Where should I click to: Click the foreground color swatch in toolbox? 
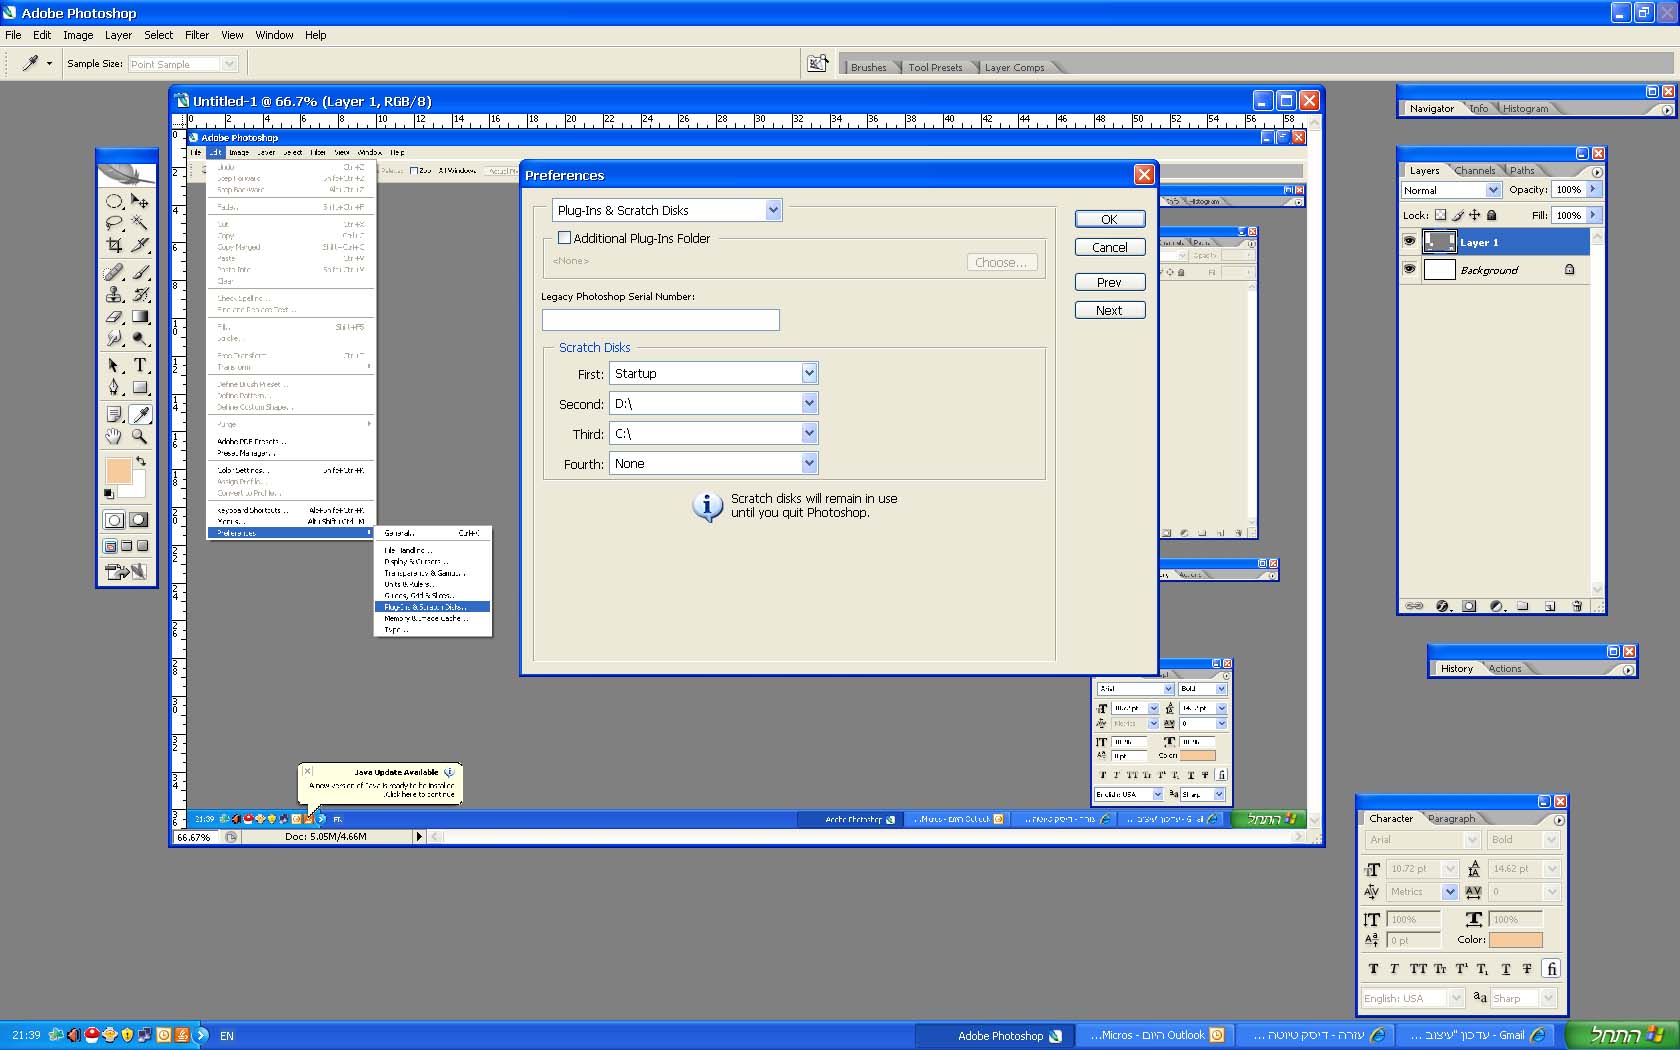[x=118, y=471]
